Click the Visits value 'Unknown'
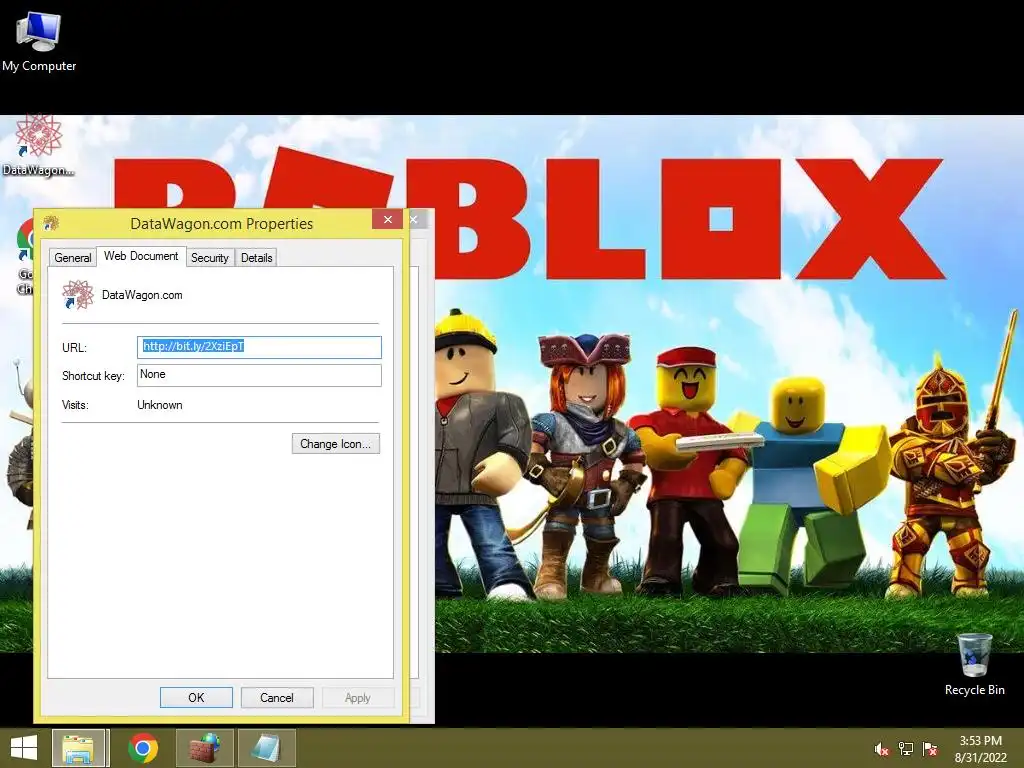Image resolution: width=1024 pixels, height=768 pixels. pyautogui.click(x=159, y=405)
